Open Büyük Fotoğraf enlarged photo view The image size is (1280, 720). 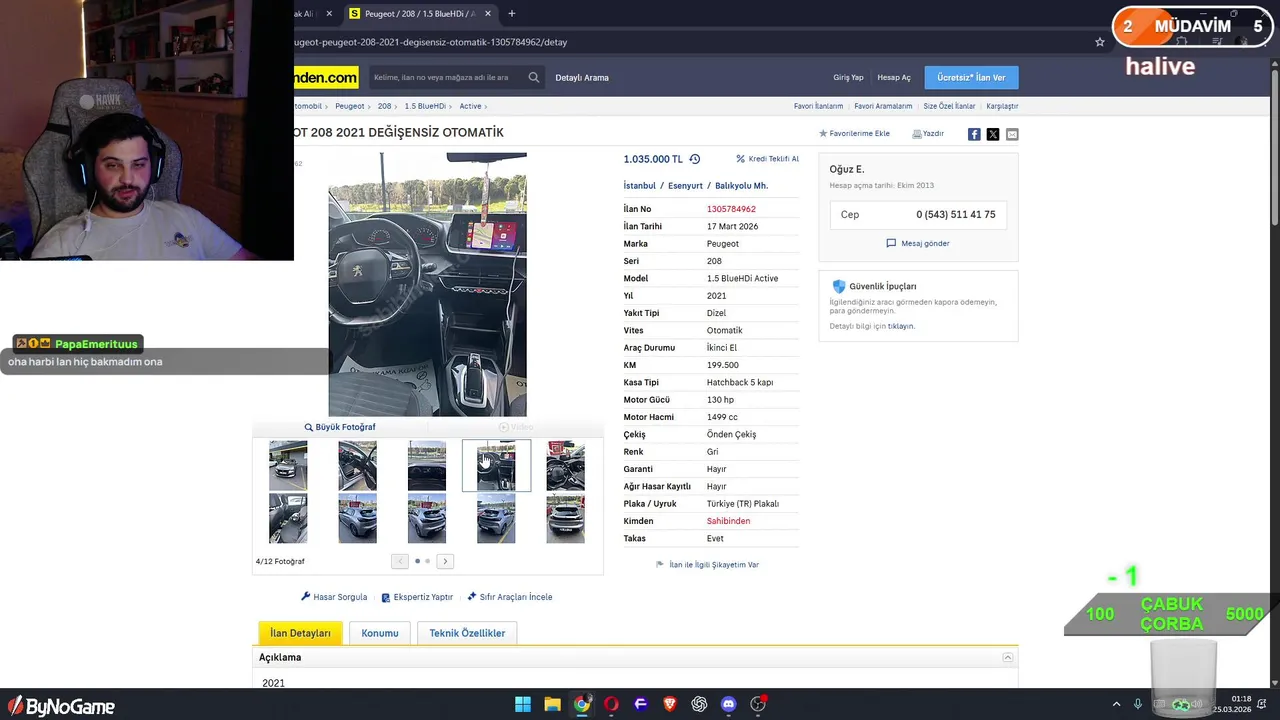coord(340,427)
